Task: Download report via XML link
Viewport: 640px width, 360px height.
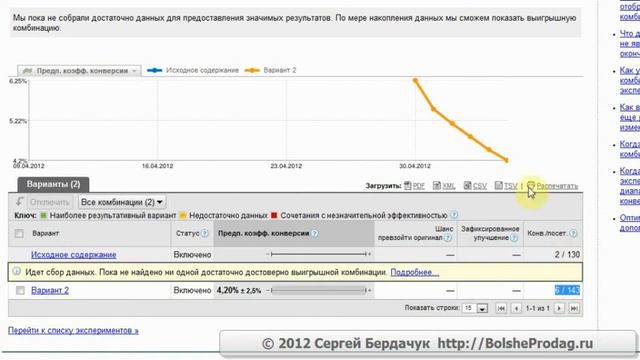Action: pyautogui.click(x=449, y=186)
